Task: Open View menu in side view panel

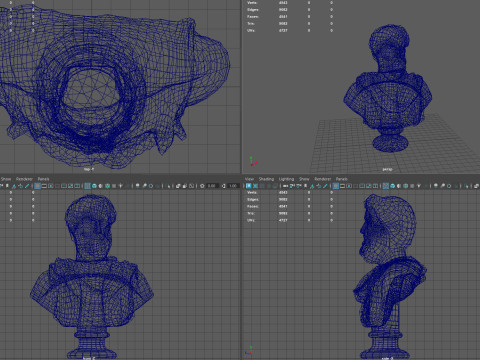Action: [x=249, y=179]
